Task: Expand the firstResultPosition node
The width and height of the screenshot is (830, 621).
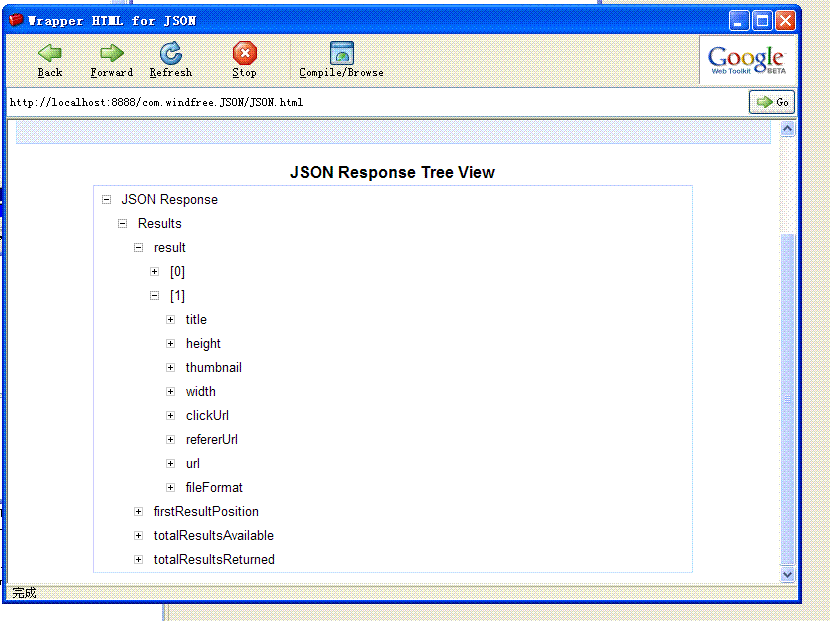Action: 138,511
